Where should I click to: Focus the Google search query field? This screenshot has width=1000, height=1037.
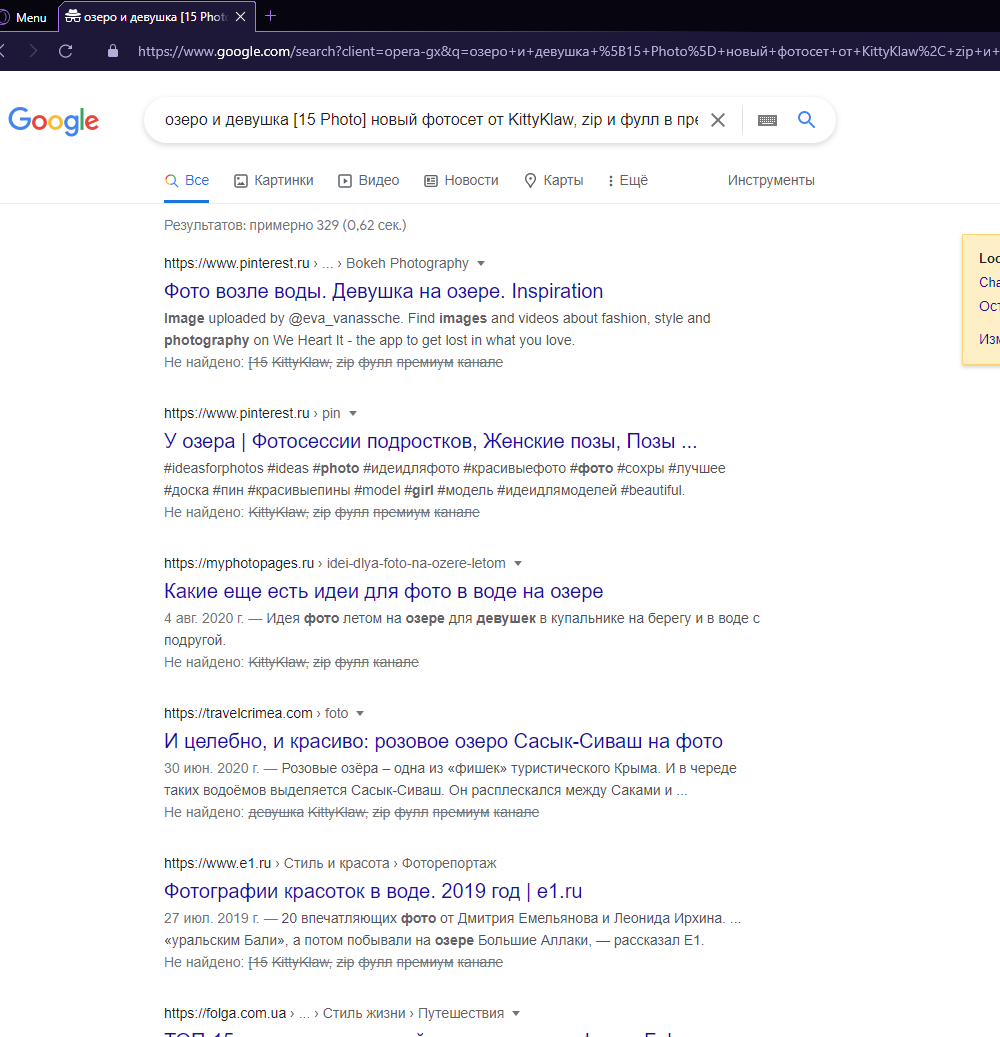(431, 120)
